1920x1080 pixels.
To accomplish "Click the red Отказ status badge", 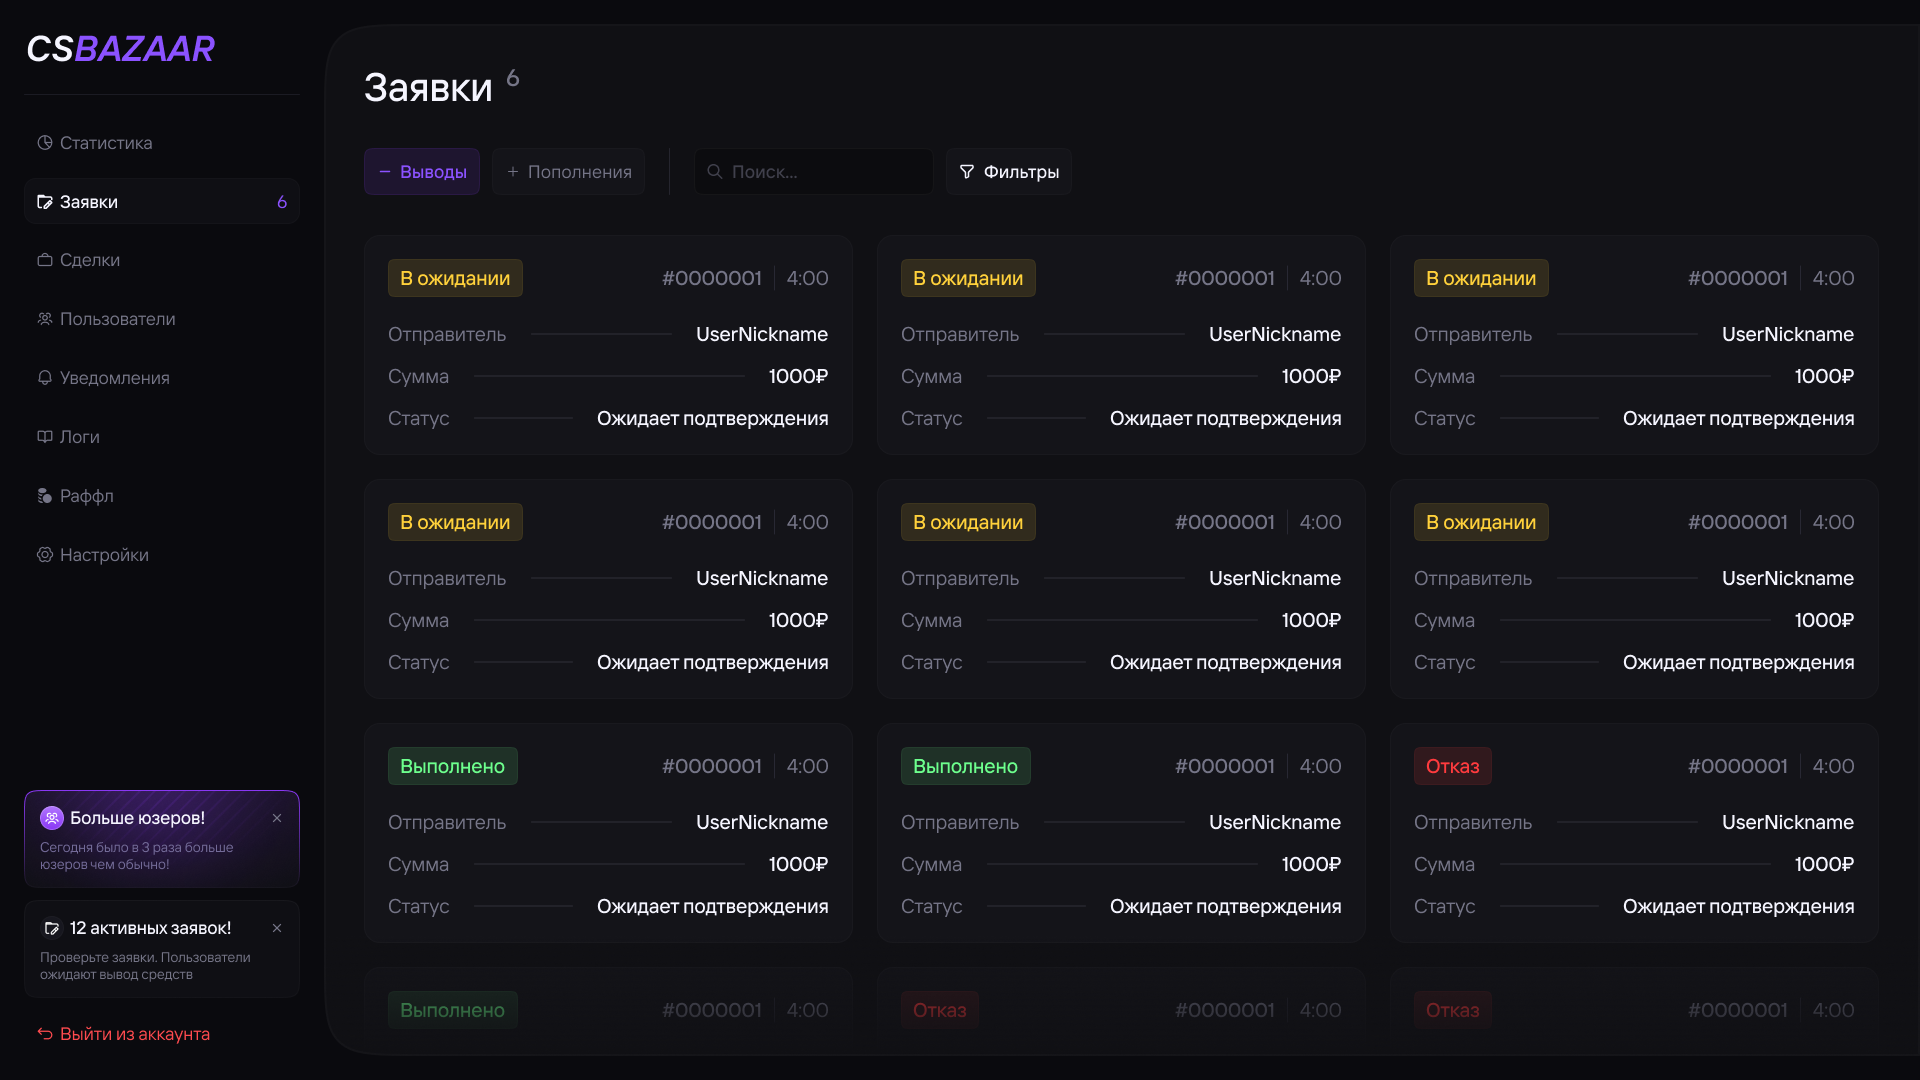I will [x=1452, y=766].
